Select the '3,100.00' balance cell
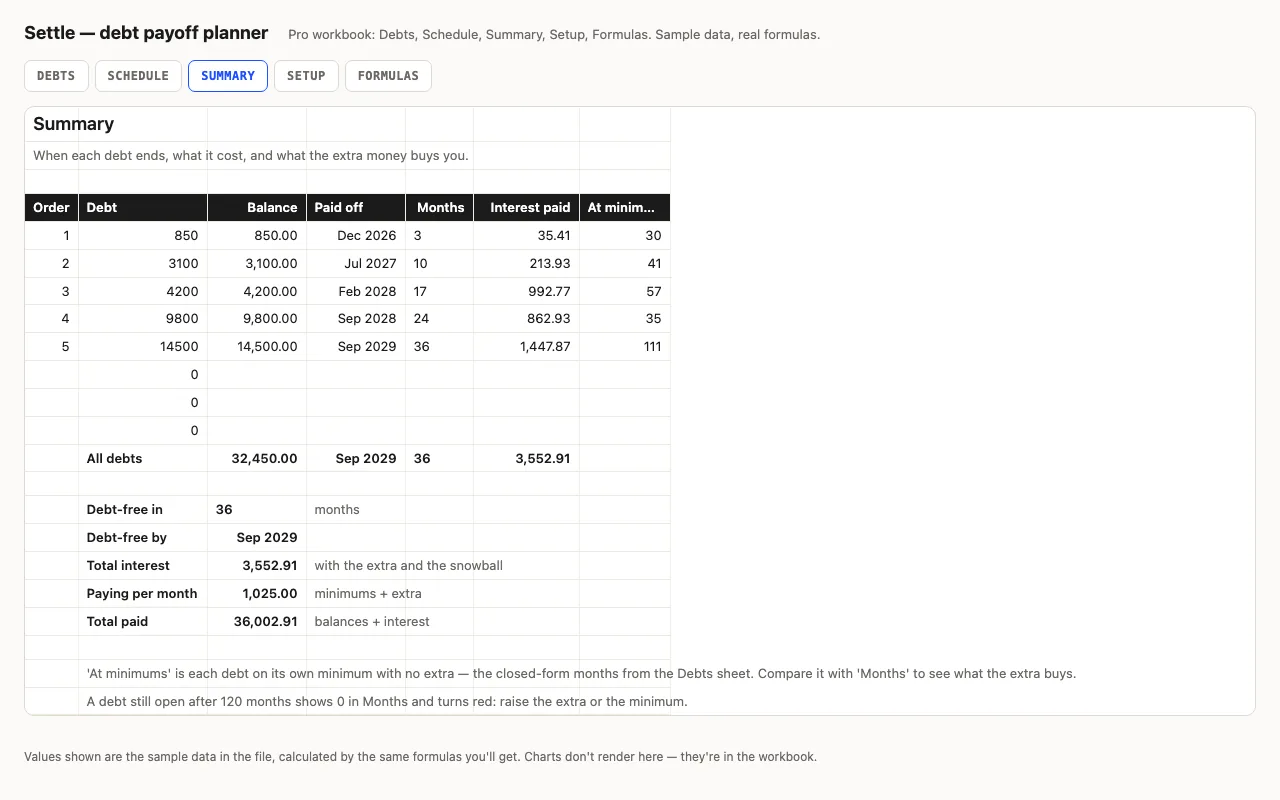This screenshot has width=1280, height=800. 257,263
